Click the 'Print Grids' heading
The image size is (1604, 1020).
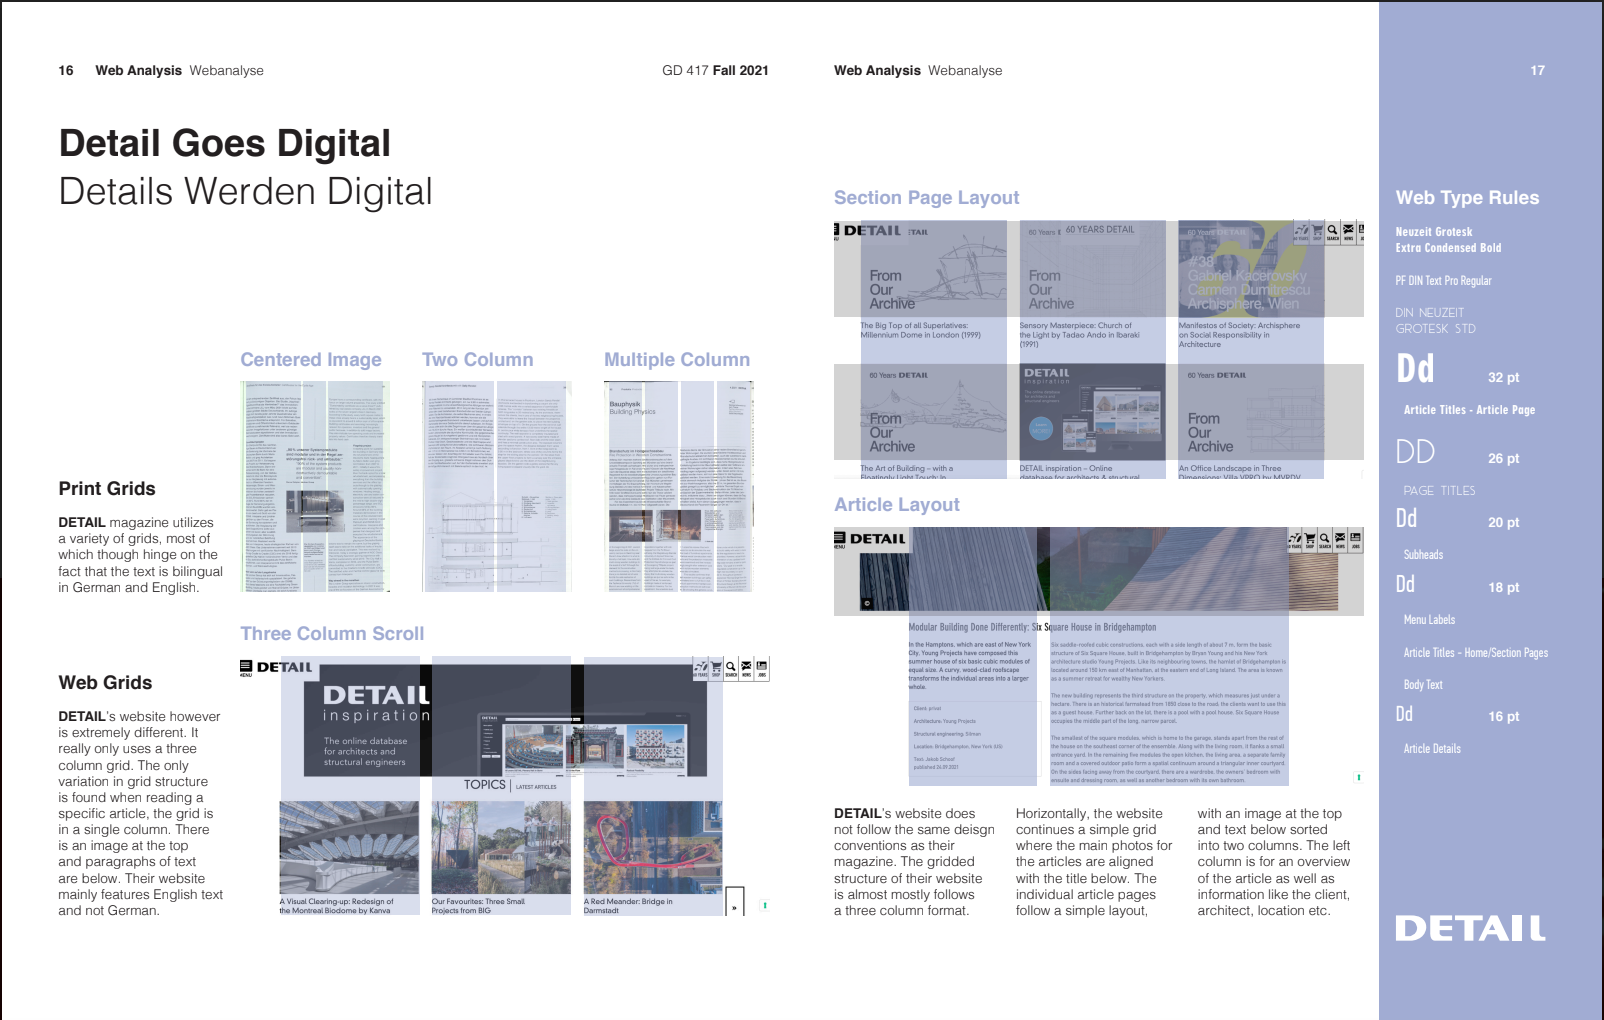point(107,489)
